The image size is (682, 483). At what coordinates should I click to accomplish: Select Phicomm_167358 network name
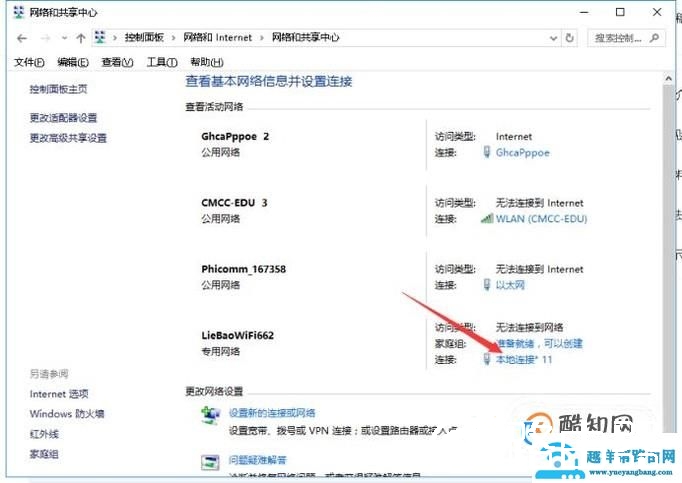244,269
